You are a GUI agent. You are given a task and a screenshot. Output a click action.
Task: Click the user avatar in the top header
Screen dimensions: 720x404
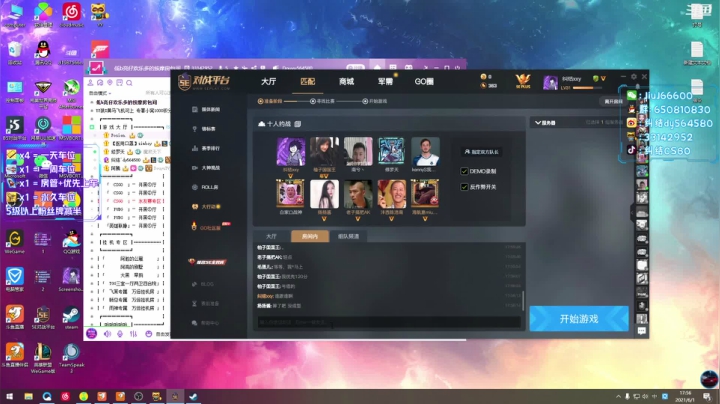click(x=550, y=83)
